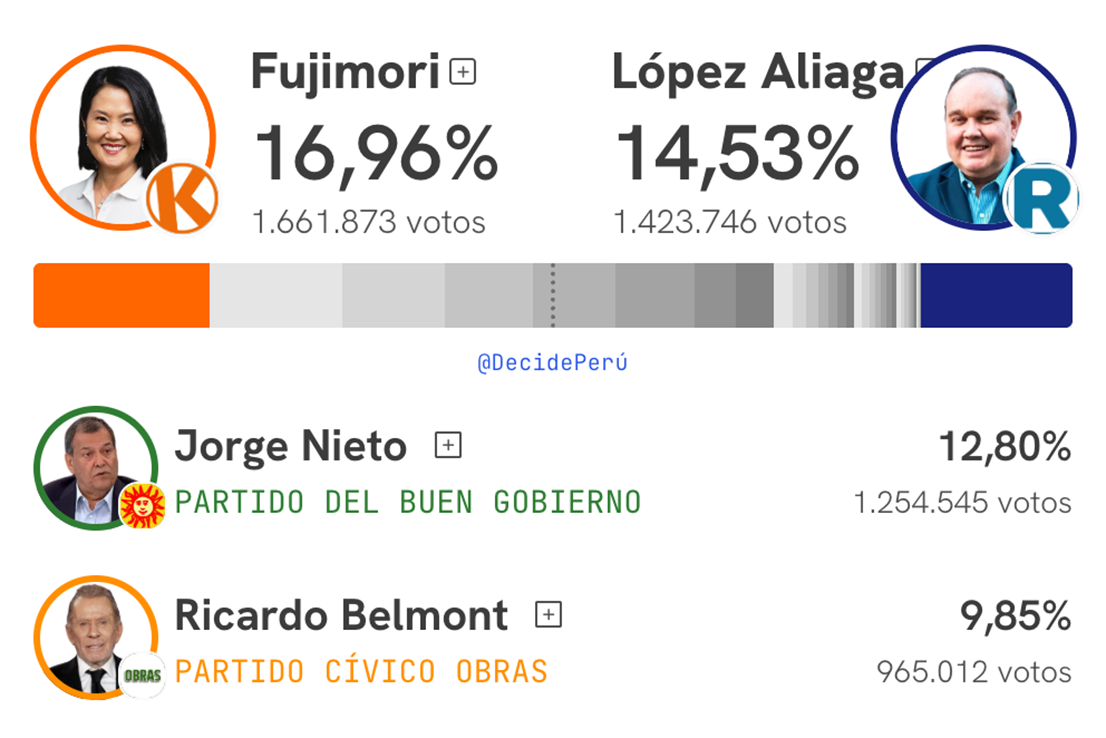This screenshot has height=738, width=1106.
Task: Expand details next to Jorge Nieto
Action: pyautogui.click(x=448, y=446)
